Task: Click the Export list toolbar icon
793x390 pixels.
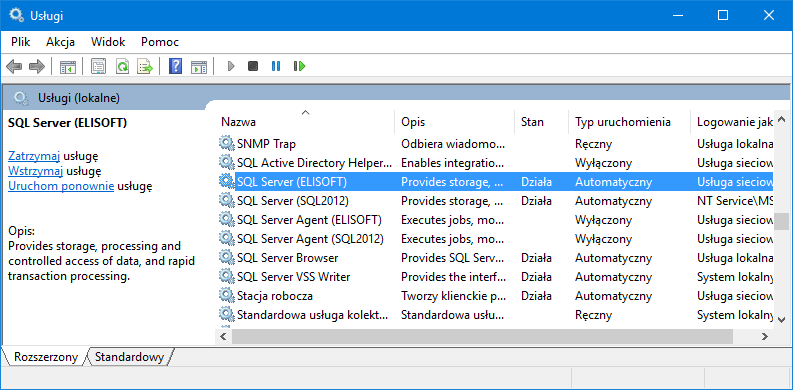Action: tap(145, 66)
